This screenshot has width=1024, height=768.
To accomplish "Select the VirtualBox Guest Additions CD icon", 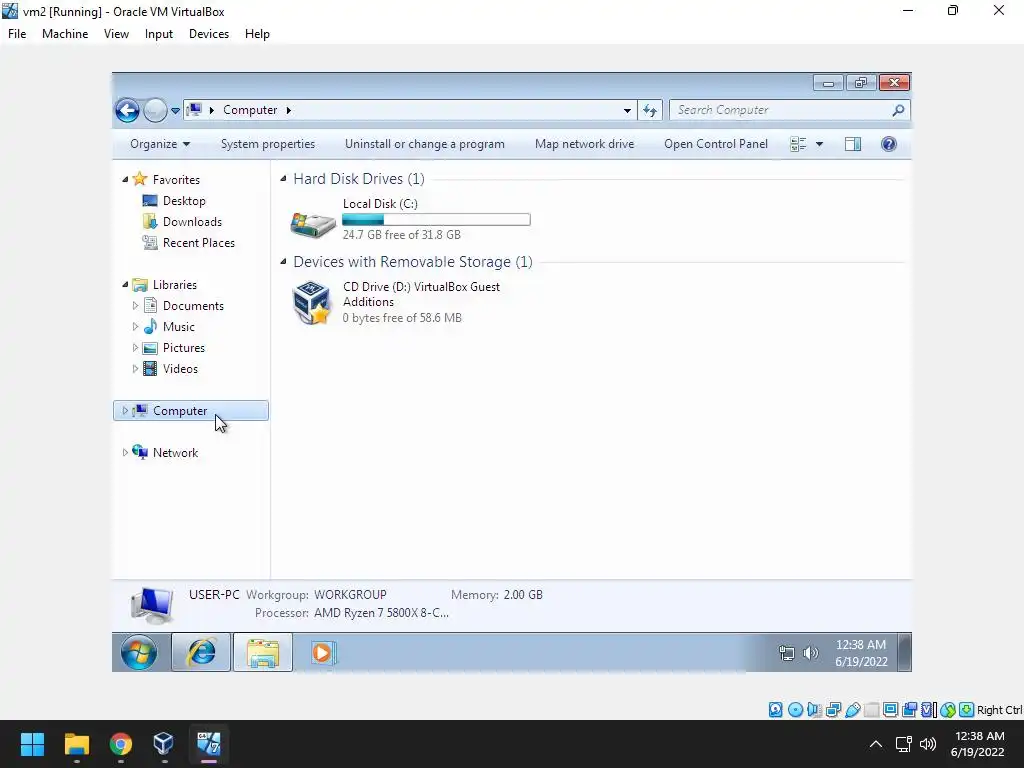I will (312, 302).
